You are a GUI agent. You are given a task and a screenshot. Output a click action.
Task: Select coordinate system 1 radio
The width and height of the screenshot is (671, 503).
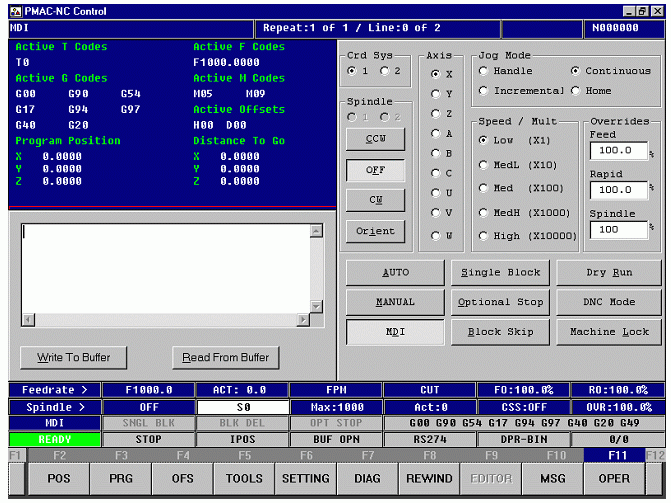click(352, 71)
